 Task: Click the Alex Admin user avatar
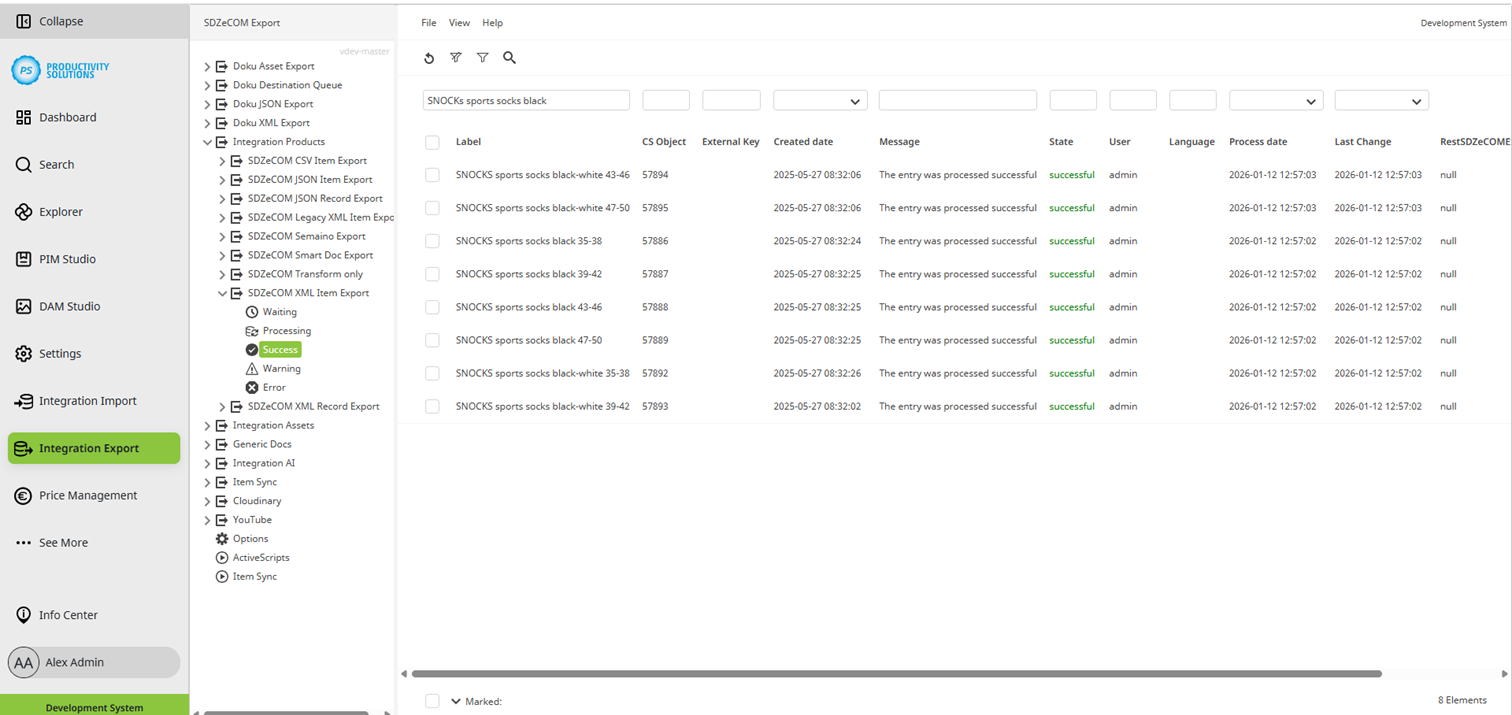24,662
